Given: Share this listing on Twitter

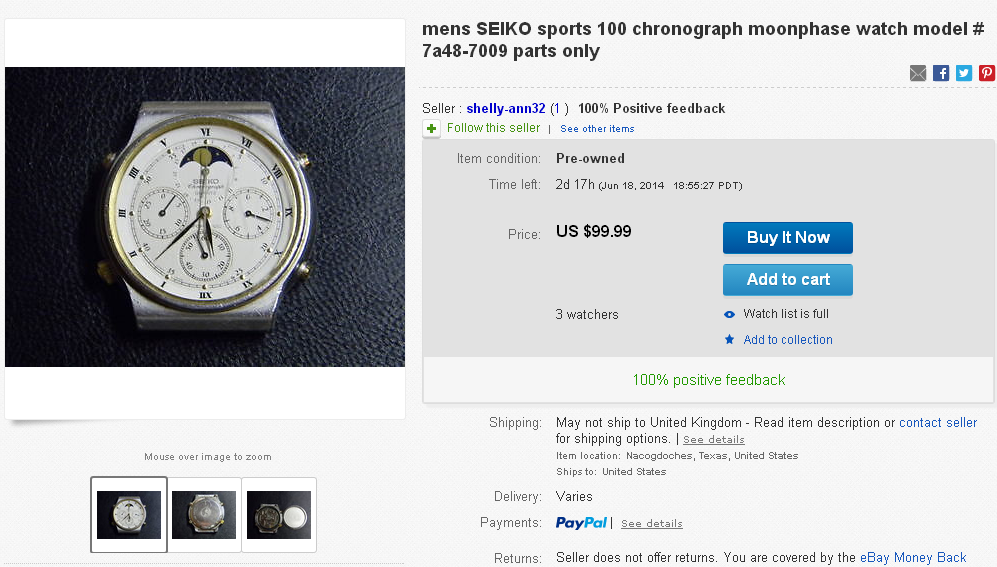Looking at the screenshot, I should tap(964, 73).
